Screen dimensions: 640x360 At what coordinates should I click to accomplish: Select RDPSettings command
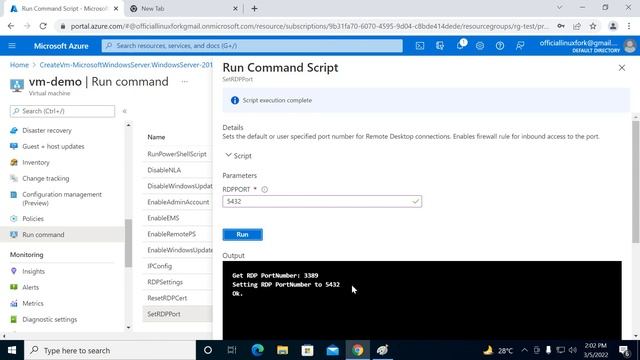click(x=165, y=282)
